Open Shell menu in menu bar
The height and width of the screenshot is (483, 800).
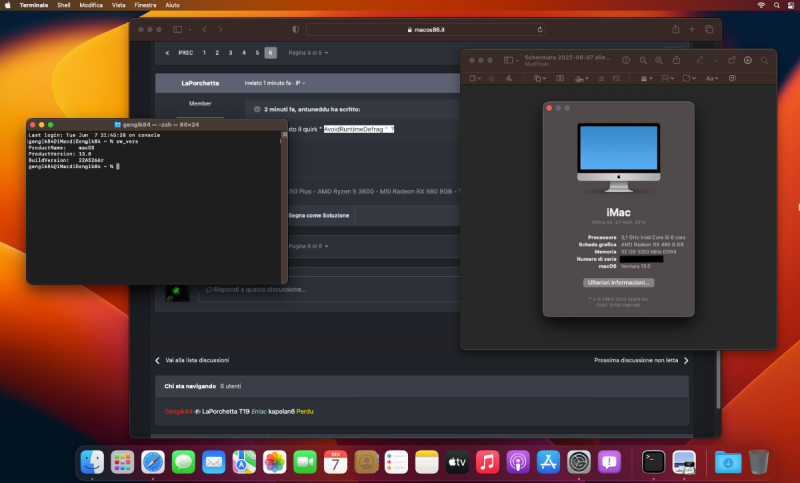(64, 5)
